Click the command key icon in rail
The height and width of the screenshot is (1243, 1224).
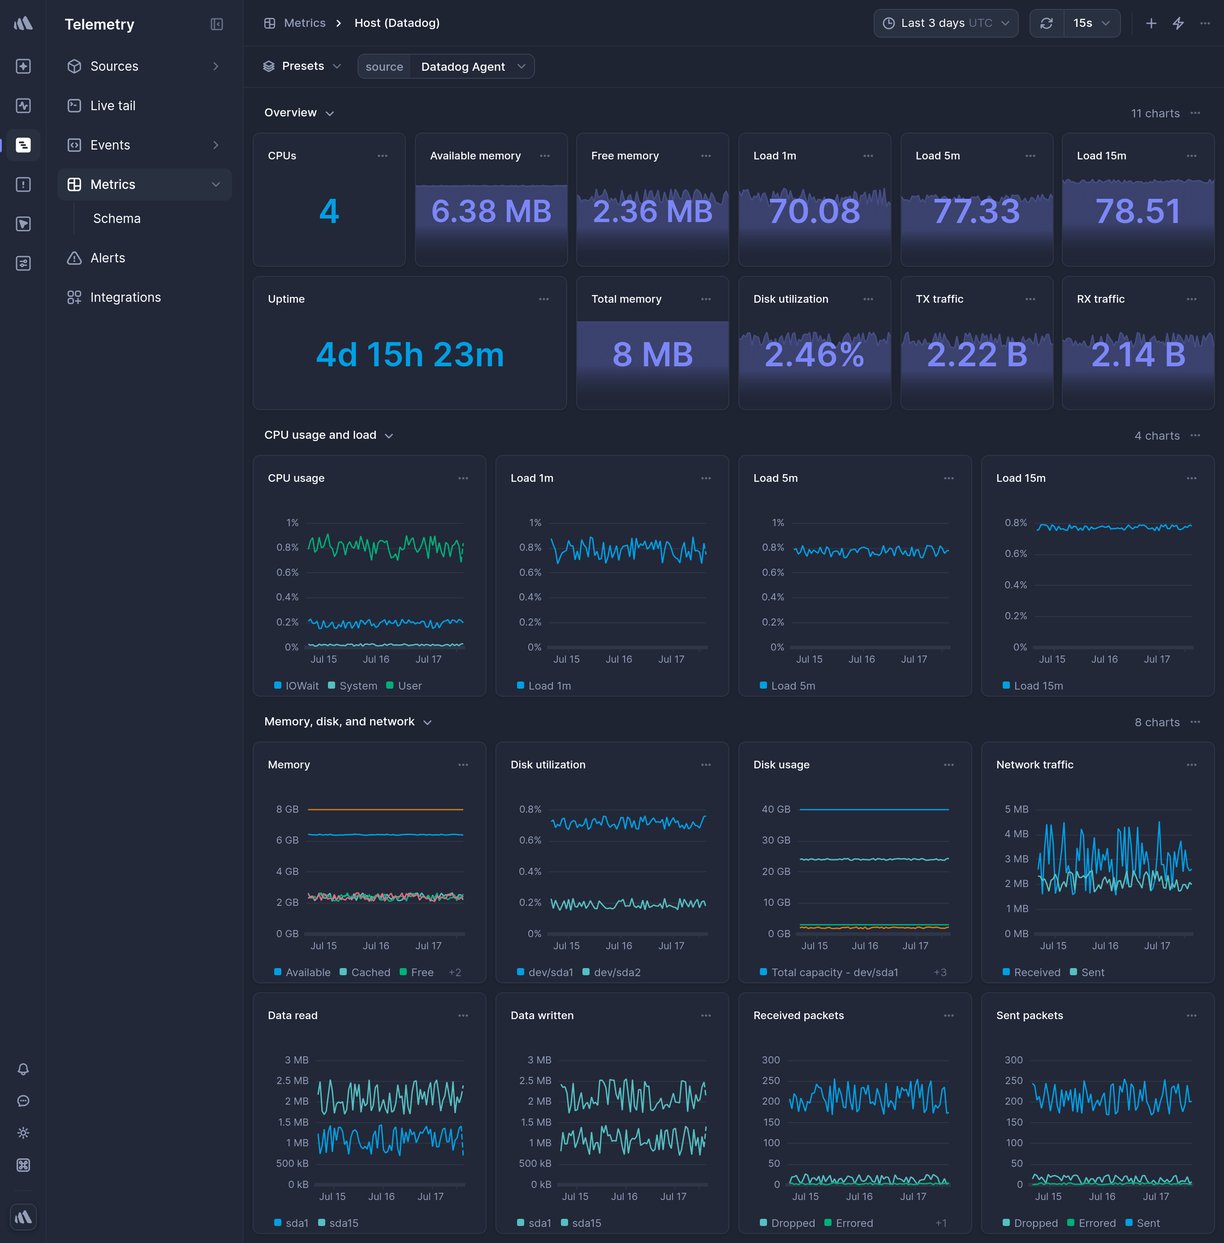pyautogui.click(x=23, y=1165)
